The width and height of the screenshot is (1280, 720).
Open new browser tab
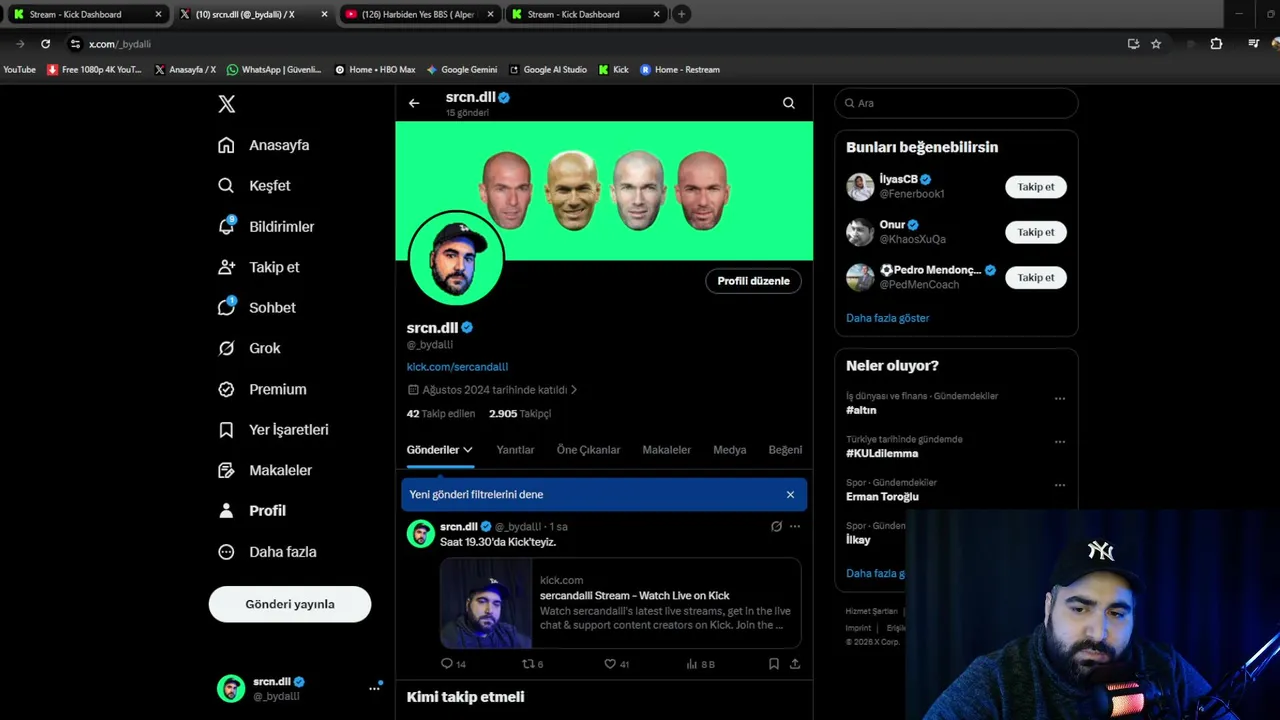(681, 14)
